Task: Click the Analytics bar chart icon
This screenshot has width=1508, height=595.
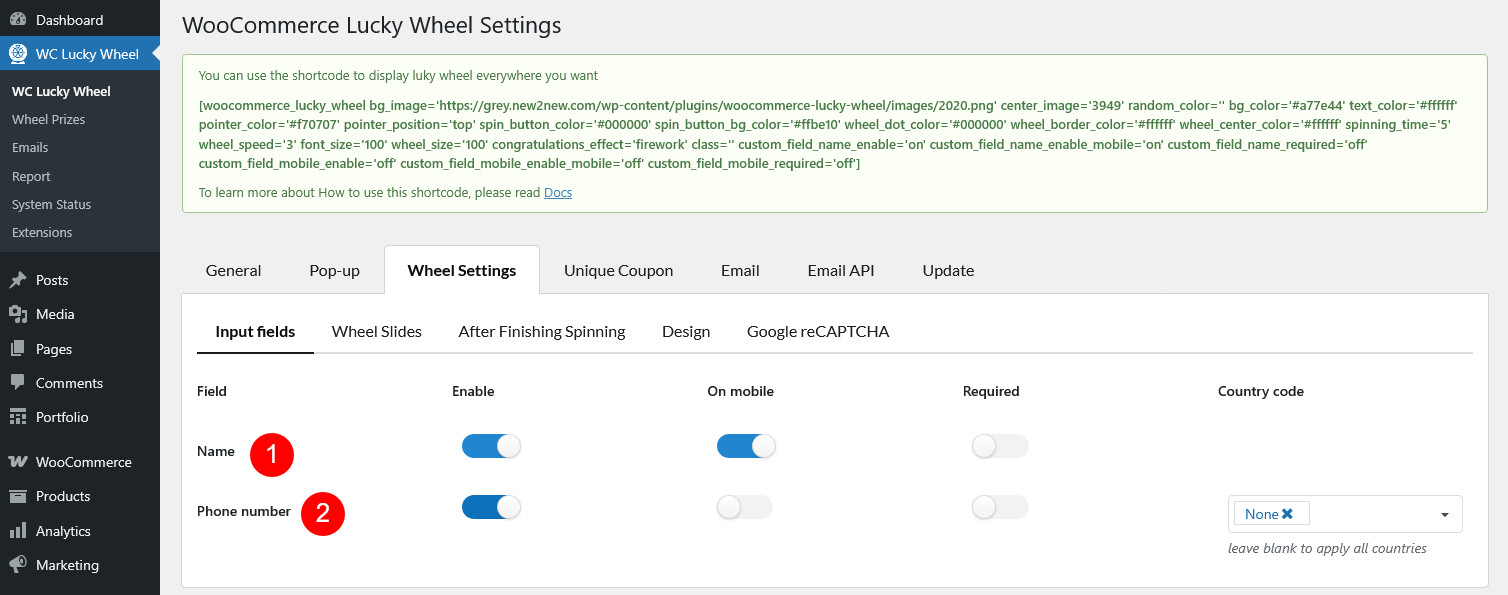Action: [18, 531]
